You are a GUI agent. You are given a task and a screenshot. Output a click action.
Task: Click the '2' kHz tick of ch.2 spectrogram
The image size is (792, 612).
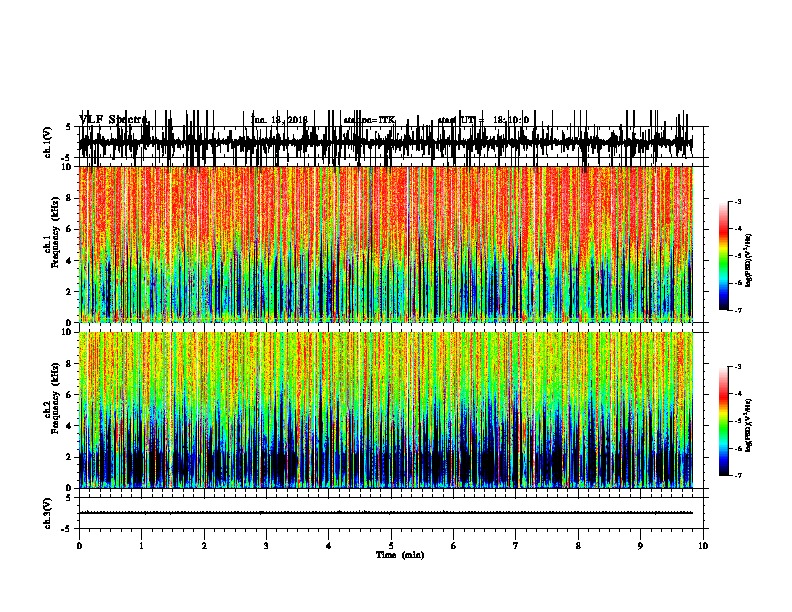click(x=70, y=457)
